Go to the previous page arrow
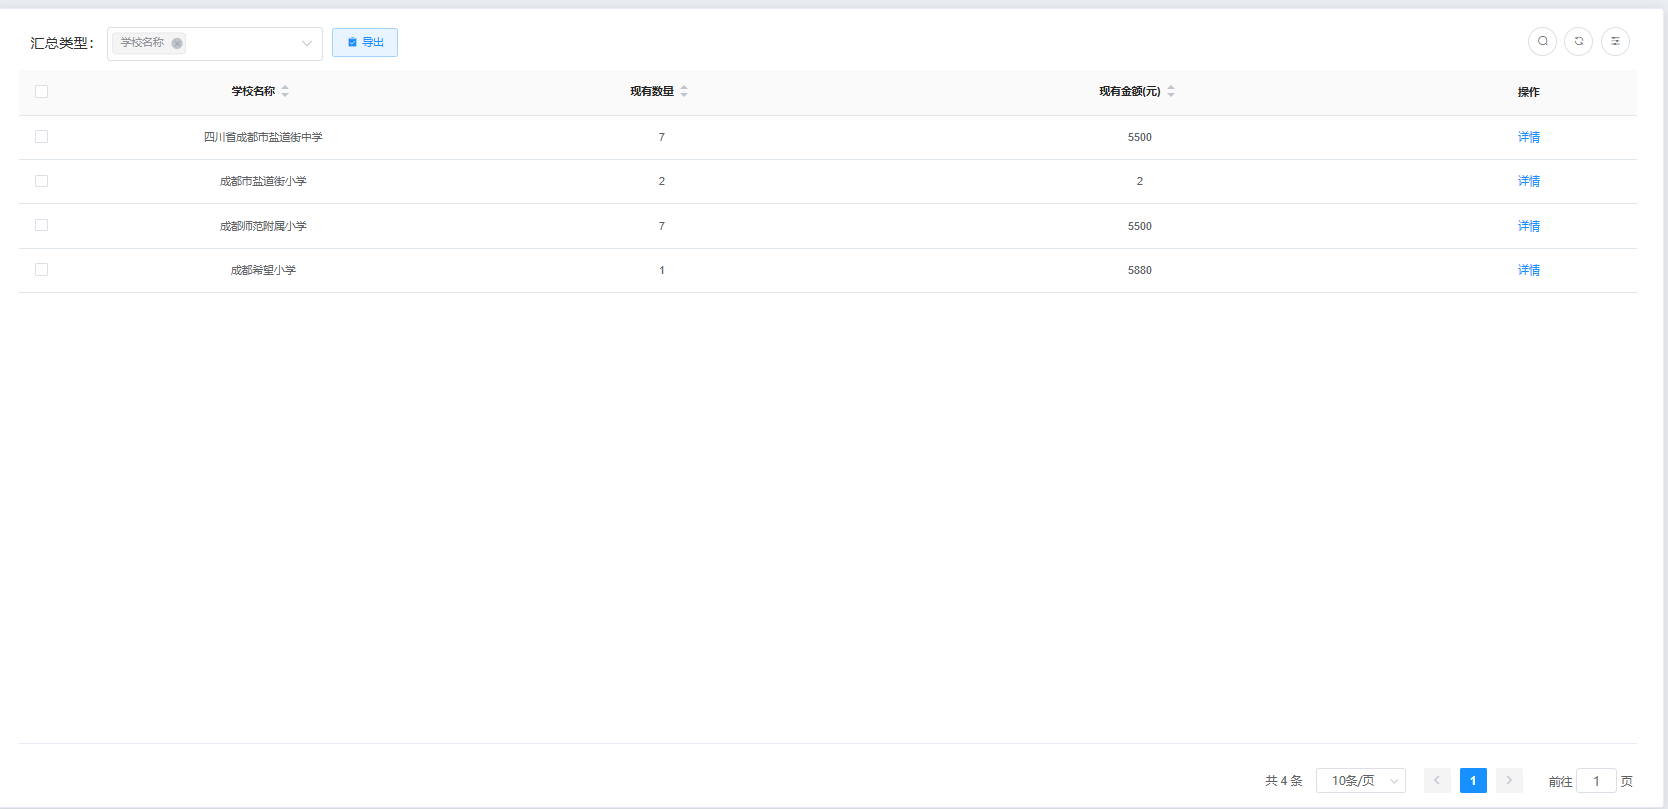 [1437, 781]
